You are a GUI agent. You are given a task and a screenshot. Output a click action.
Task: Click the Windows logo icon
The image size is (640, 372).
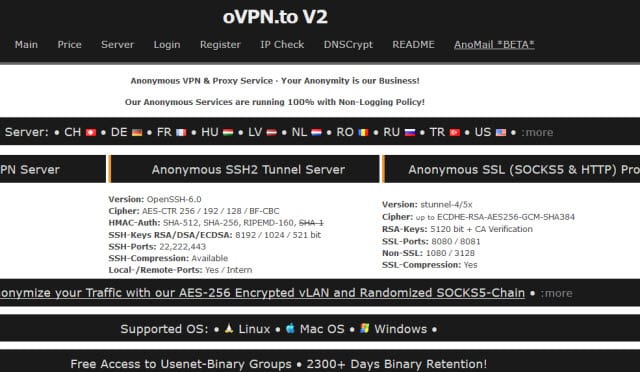(364, 328)
